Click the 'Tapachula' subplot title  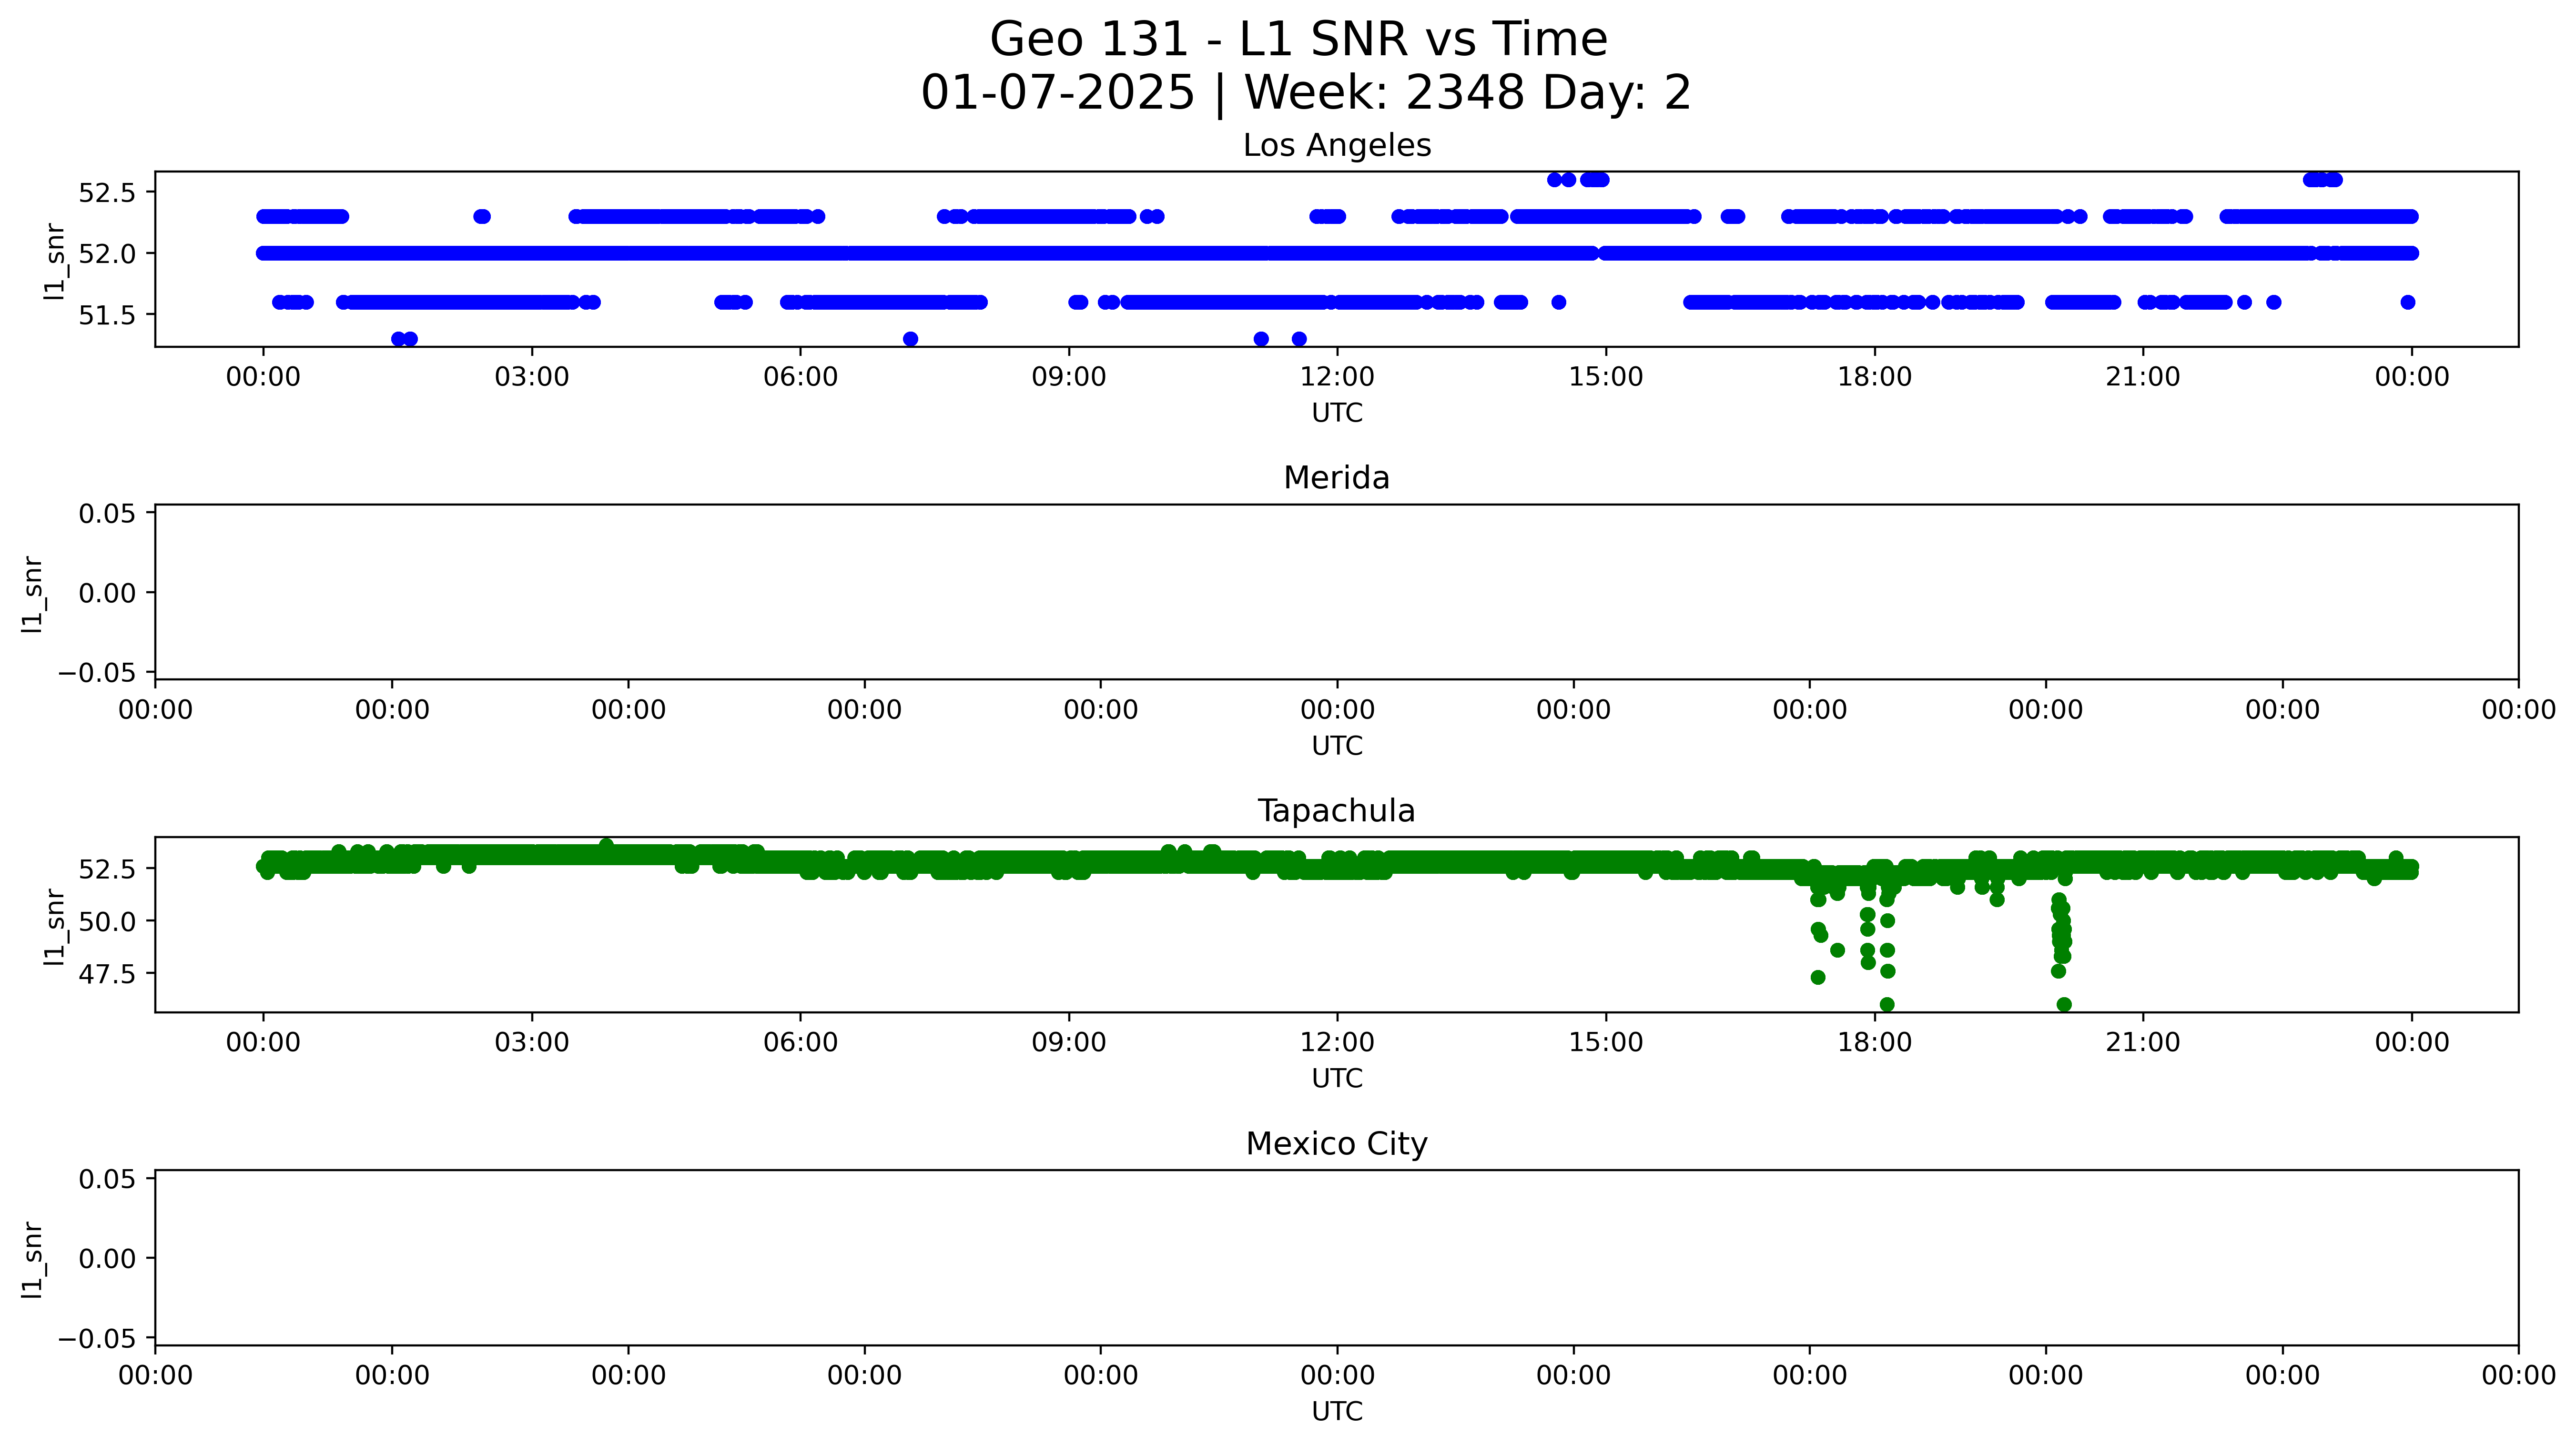(x=1336, y=811)
